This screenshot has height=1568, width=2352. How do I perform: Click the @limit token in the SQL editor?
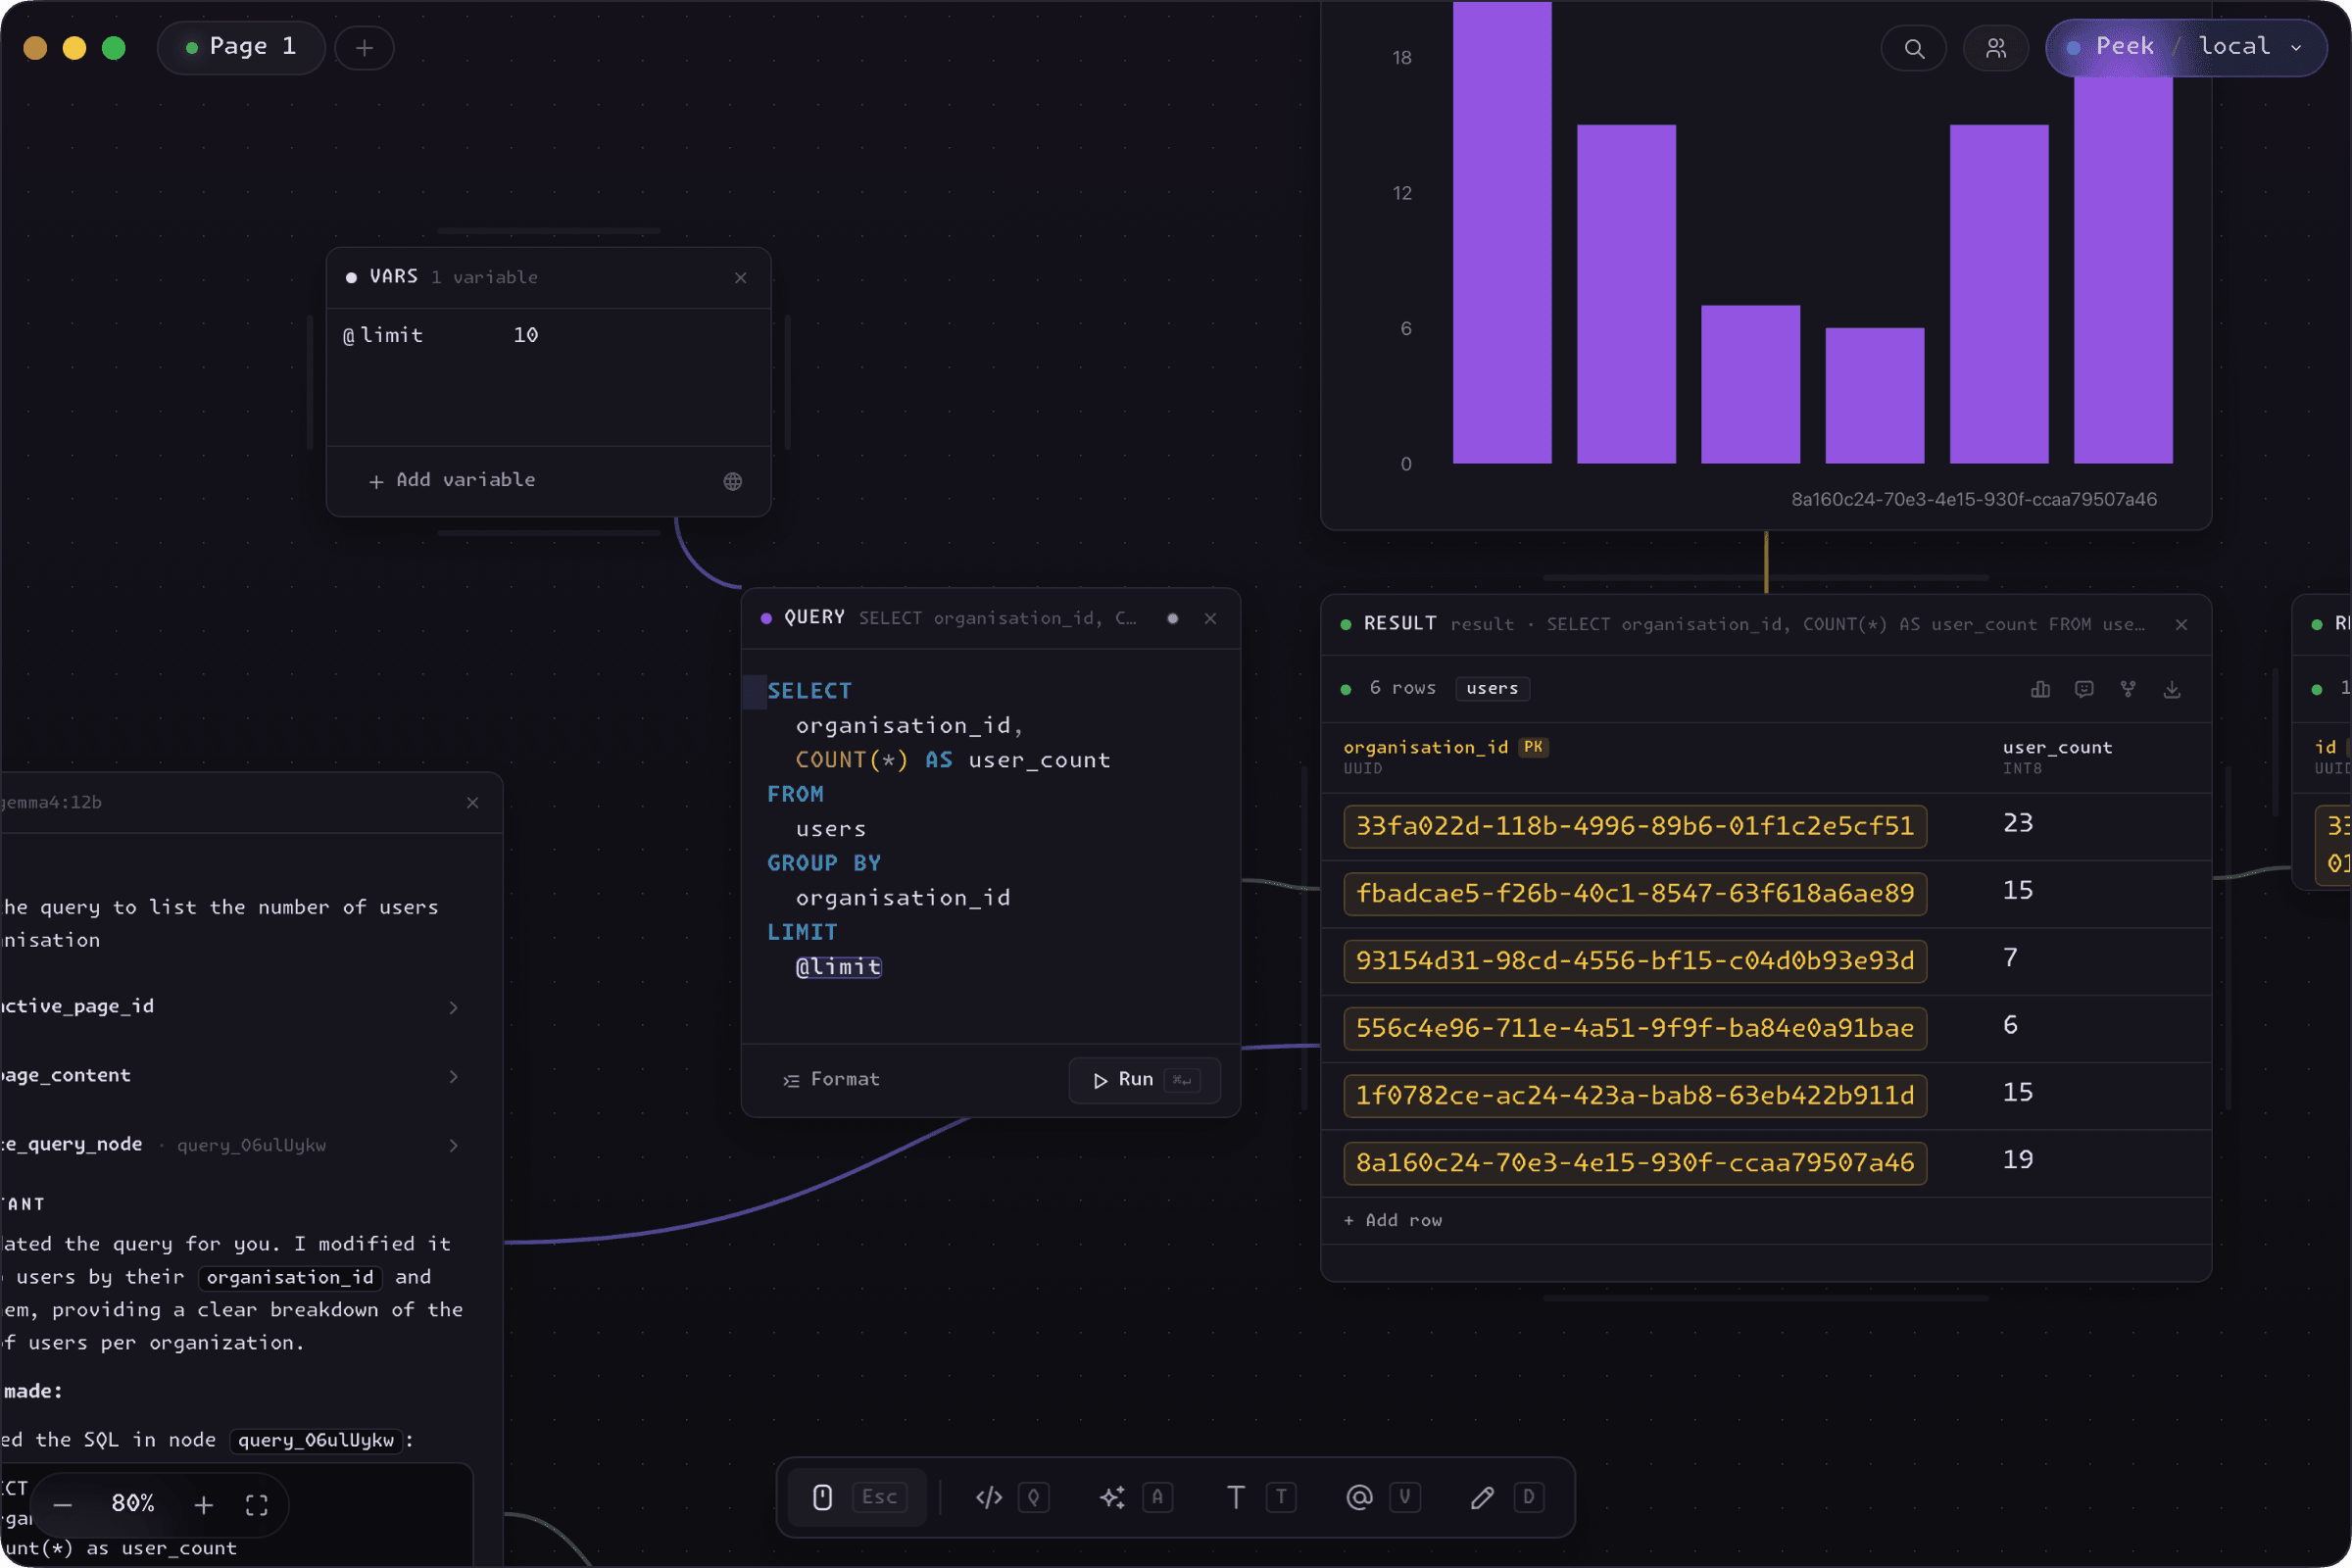(x=838, y=967)
